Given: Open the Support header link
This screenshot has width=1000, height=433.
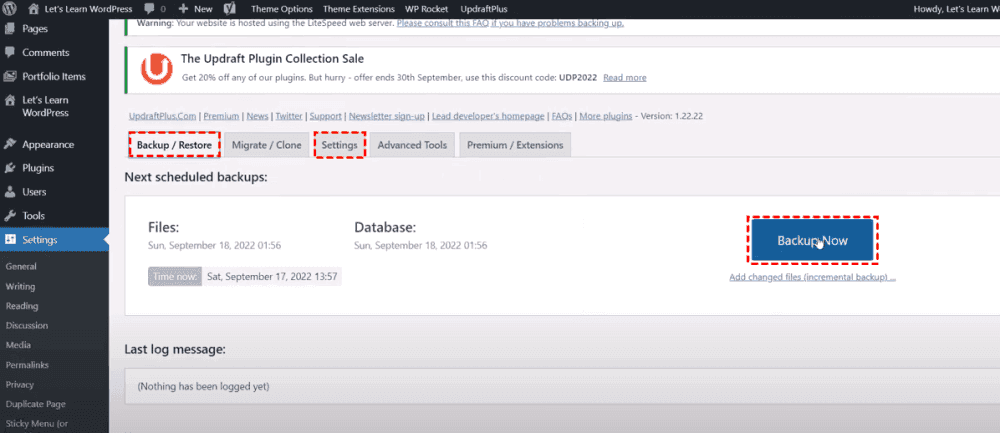Looking at the screenshot, I should click(x=326, y=116).
